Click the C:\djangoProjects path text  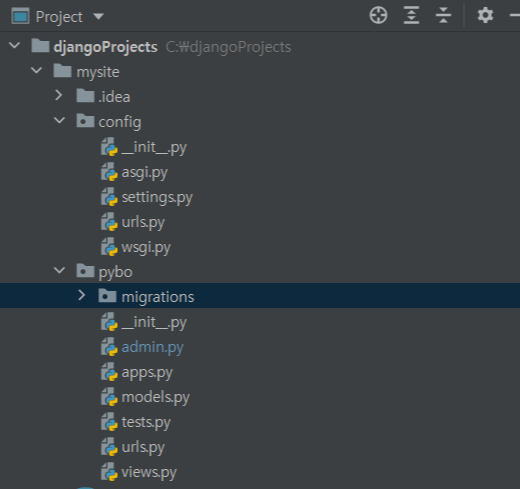tap(228, 47)
